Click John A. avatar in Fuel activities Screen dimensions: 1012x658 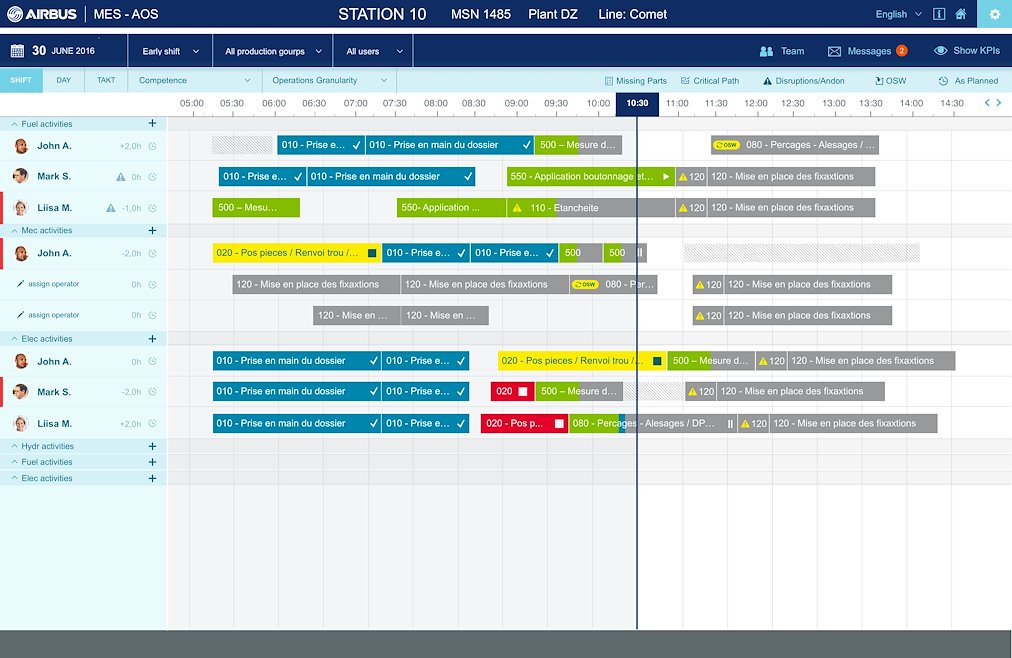click(21, 146)
